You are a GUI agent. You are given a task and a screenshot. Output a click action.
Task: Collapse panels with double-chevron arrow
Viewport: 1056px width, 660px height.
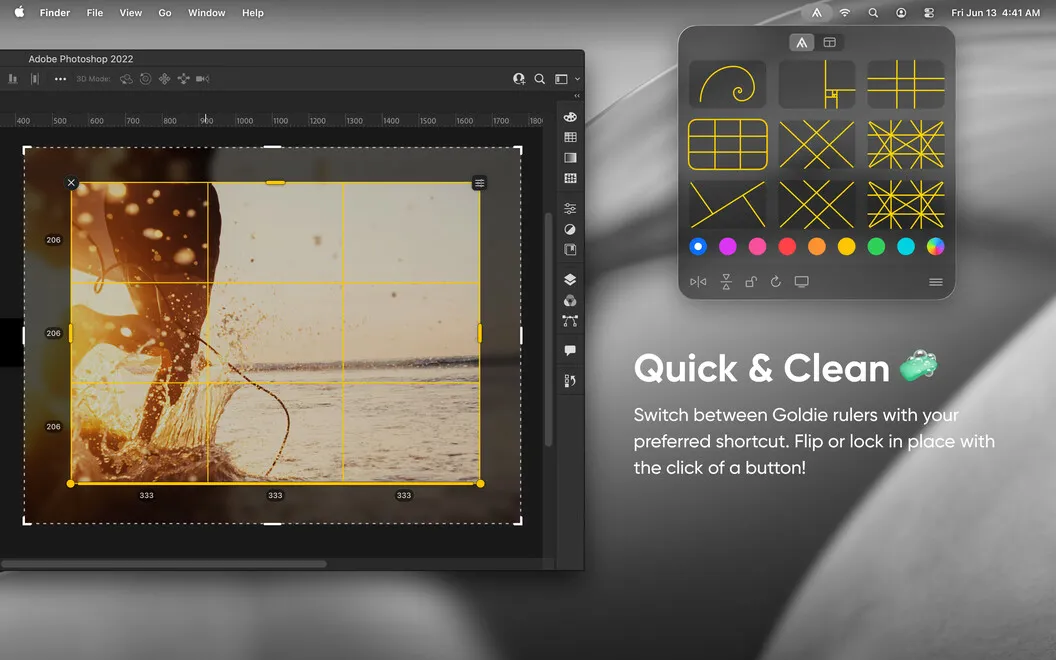[576, 96]
